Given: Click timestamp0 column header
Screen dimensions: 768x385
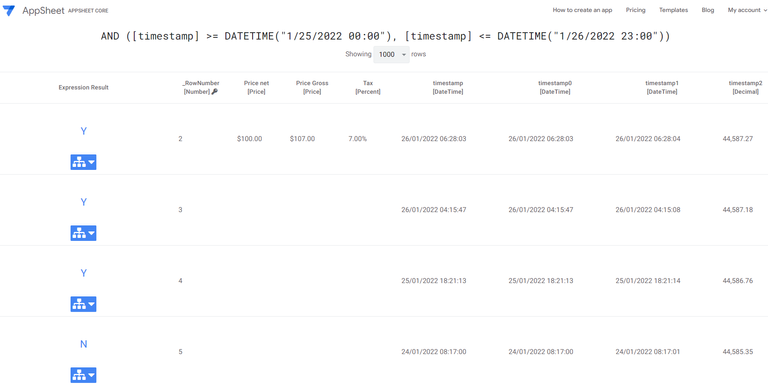Looking at the screenshot, I should 555,87.
